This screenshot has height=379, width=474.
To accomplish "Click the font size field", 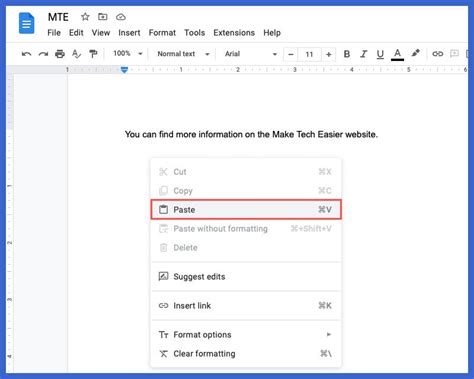I will [x=309, y=54].
